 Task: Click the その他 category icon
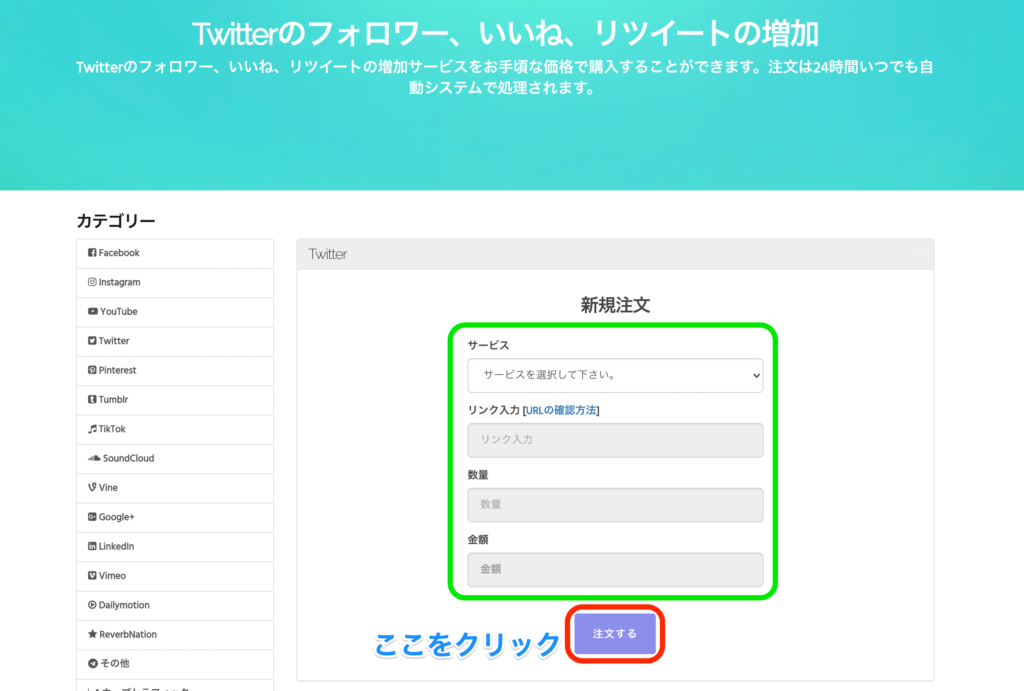92,664
